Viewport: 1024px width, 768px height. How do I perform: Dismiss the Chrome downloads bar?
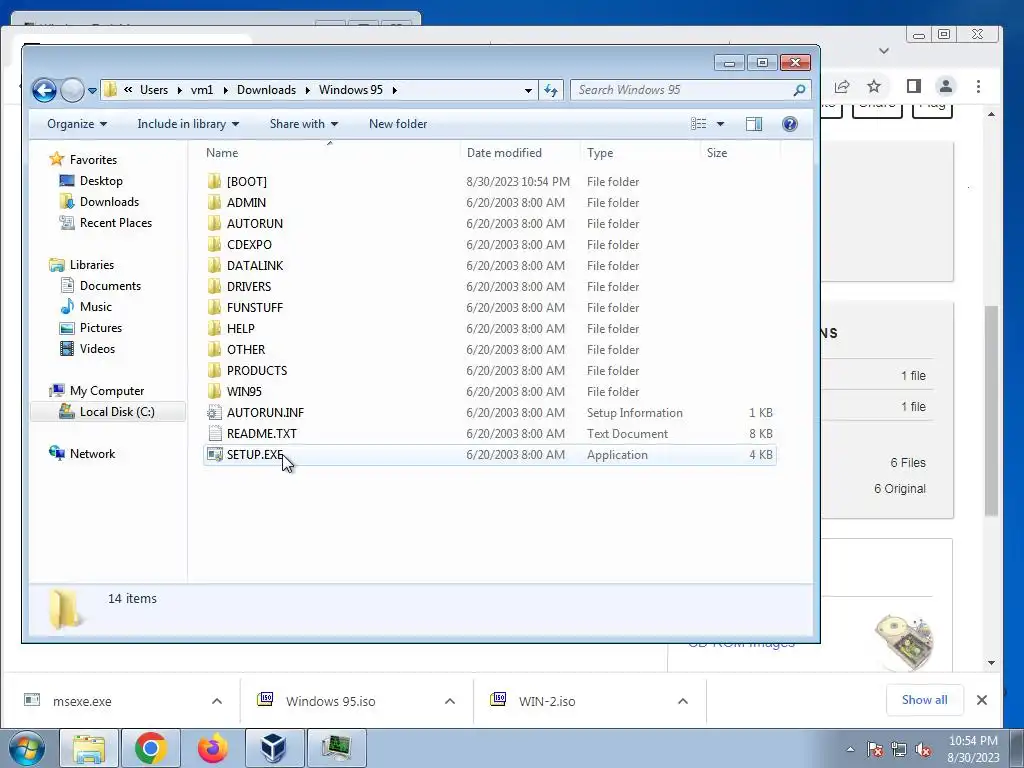982,700
